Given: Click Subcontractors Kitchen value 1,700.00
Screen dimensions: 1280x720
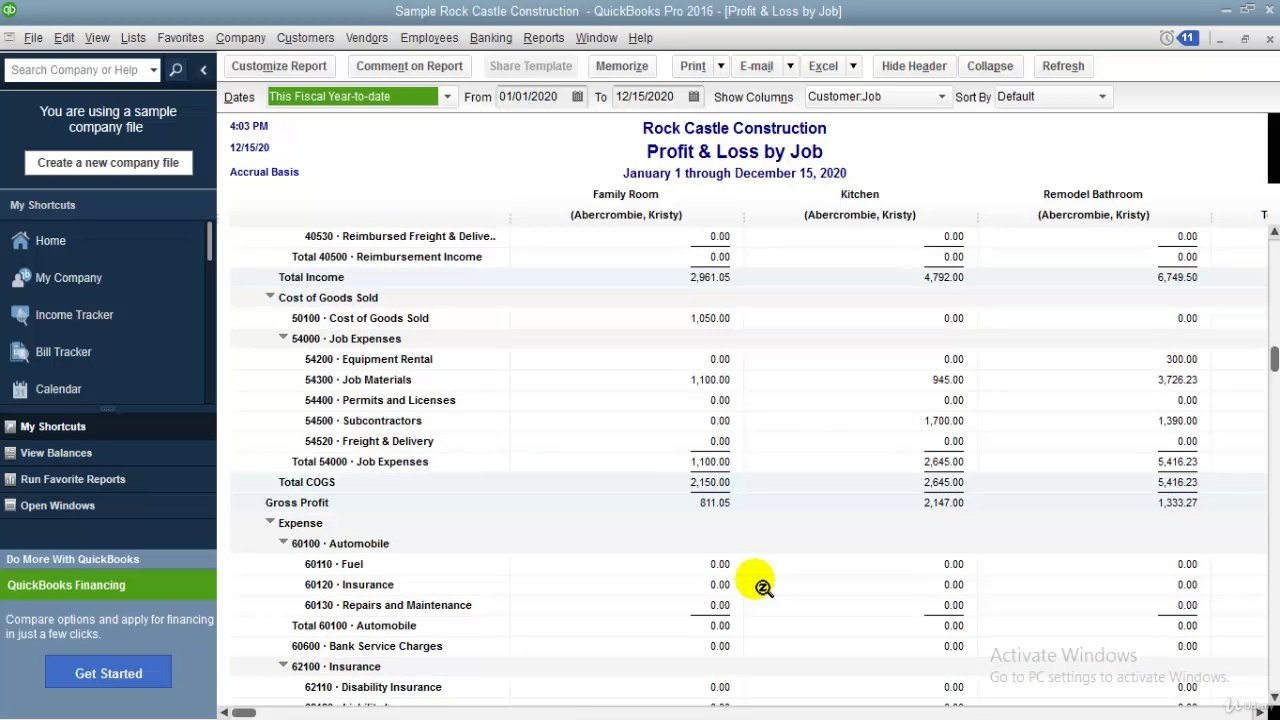Looking at the screenshot, I should [944, 421].
